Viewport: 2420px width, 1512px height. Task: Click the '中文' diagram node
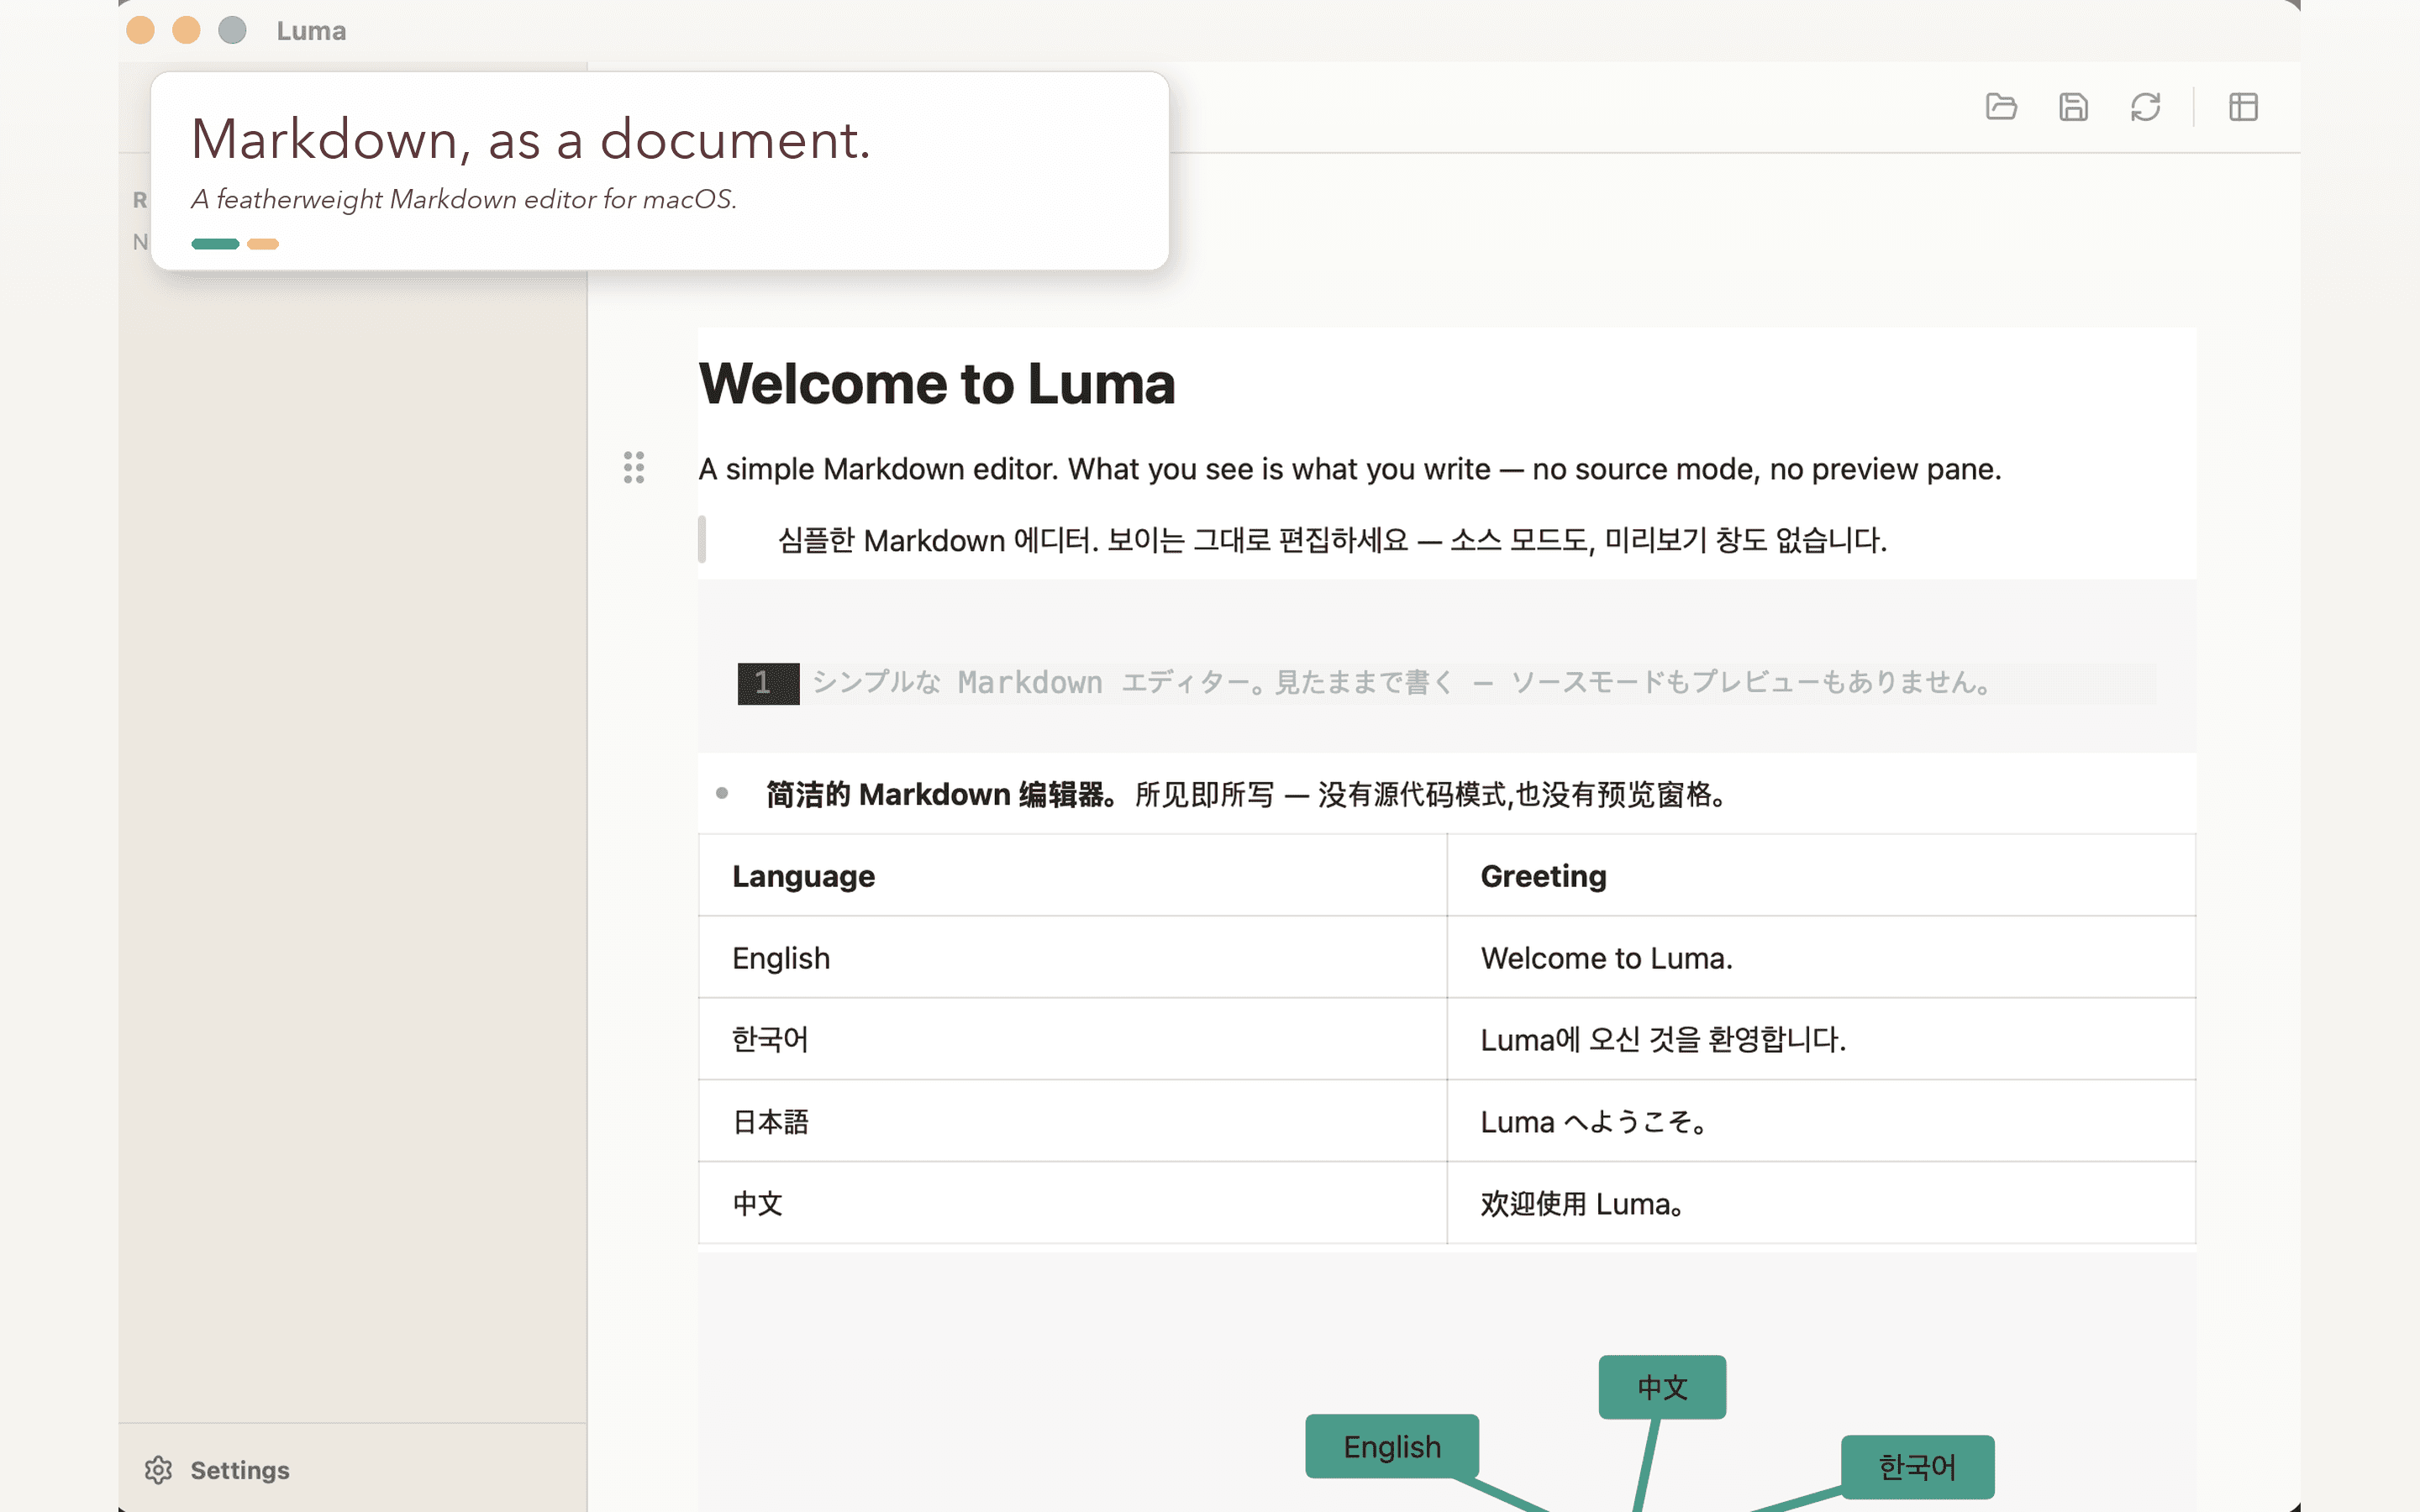point(1662,1387)
